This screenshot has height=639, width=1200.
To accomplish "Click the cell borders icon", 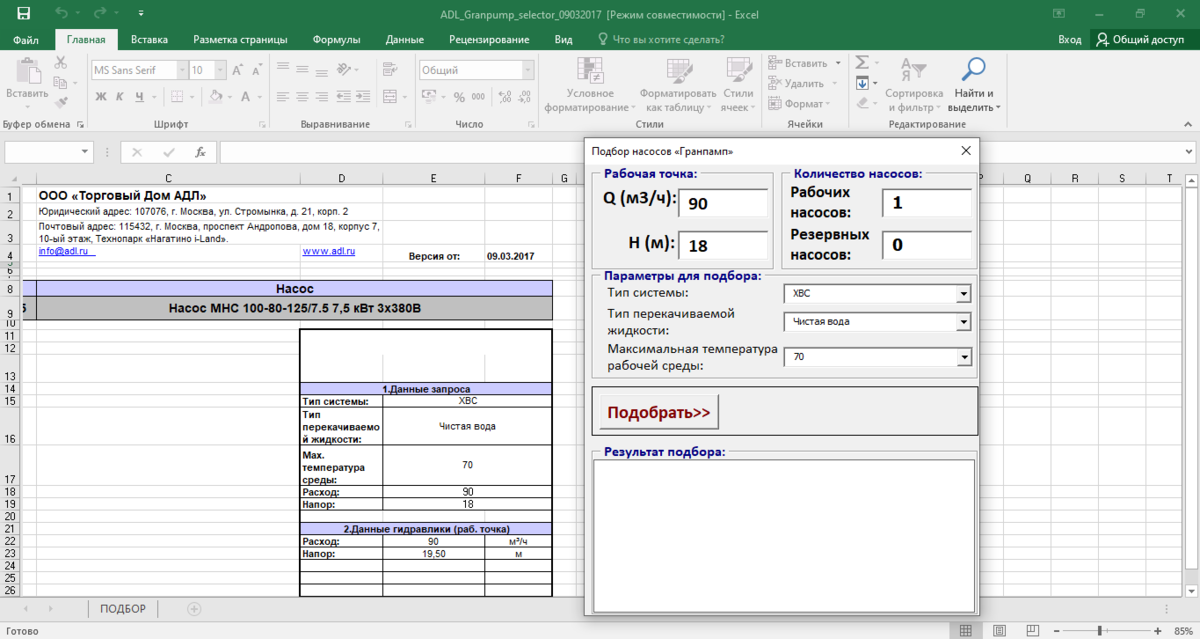I will (177, 97).
